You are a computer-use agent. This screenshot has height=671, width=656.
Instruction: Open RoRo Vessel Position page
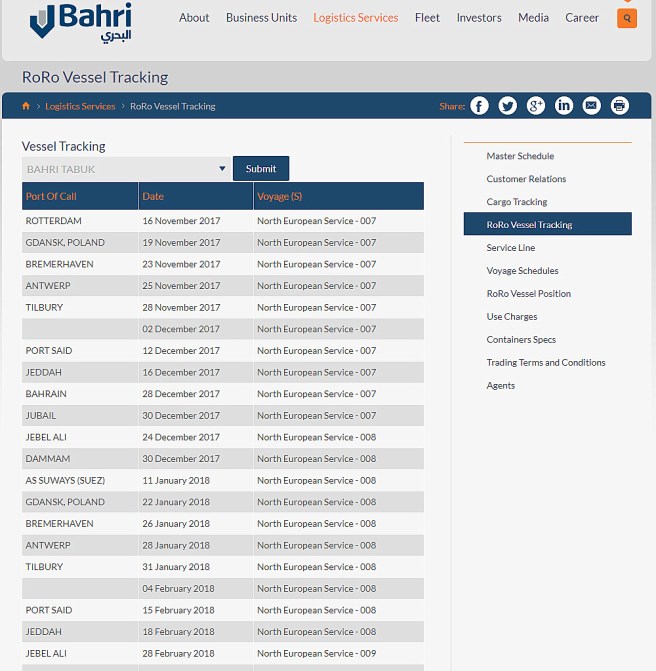click(x=529, y=294)
